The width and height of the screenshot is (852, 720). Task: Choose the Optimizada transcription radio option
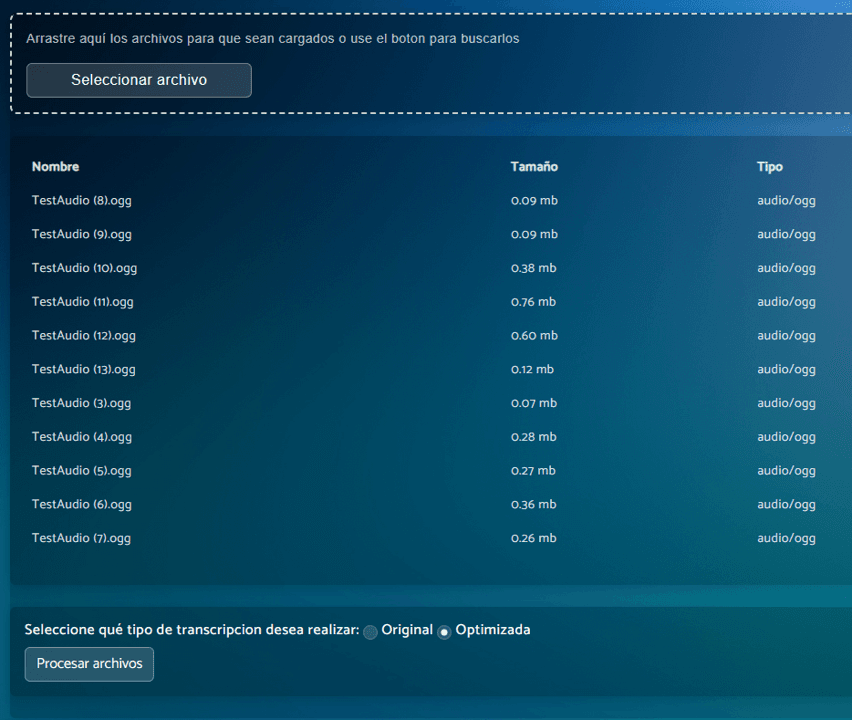(445, 632)
